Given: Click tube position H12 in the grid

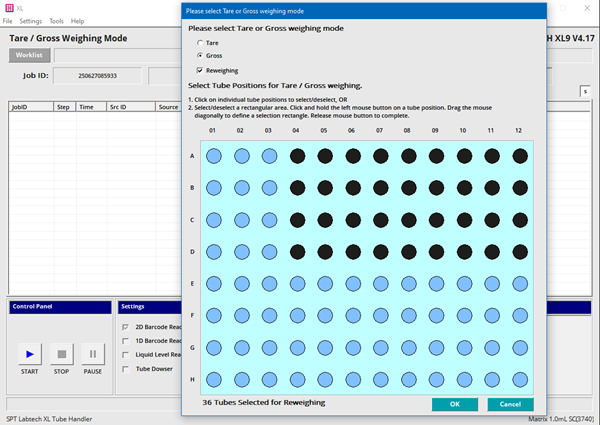Looking at the screenshot, I should (x=519, y=380).
